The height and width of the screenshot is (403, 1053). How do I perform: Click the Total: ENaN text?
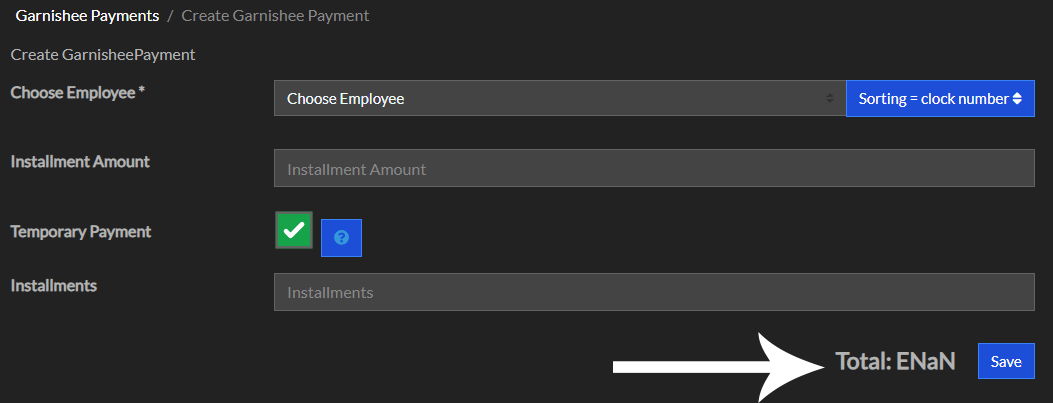(x=895, y=362)
